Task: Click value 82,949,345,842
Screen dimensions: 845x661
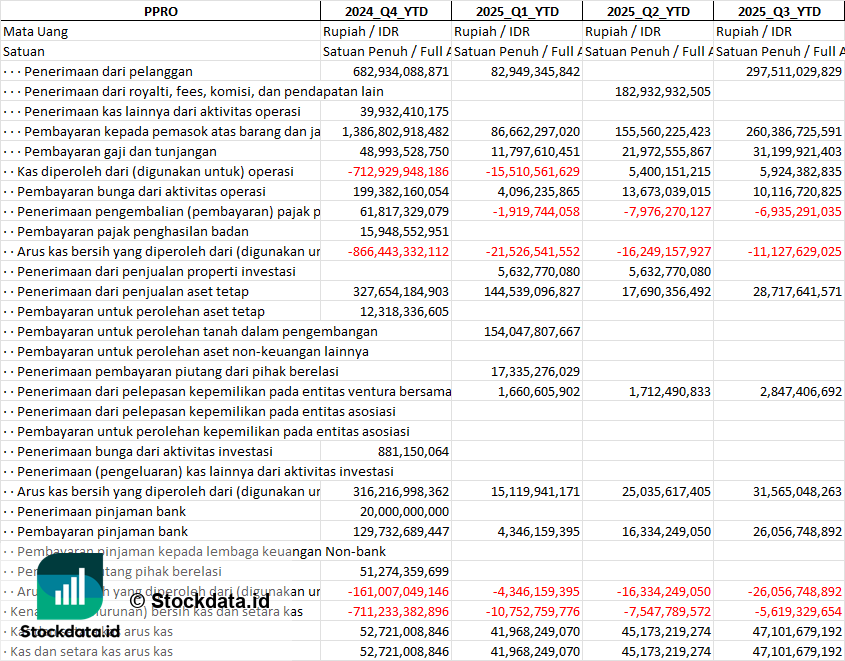Action: tap(535, 72)
